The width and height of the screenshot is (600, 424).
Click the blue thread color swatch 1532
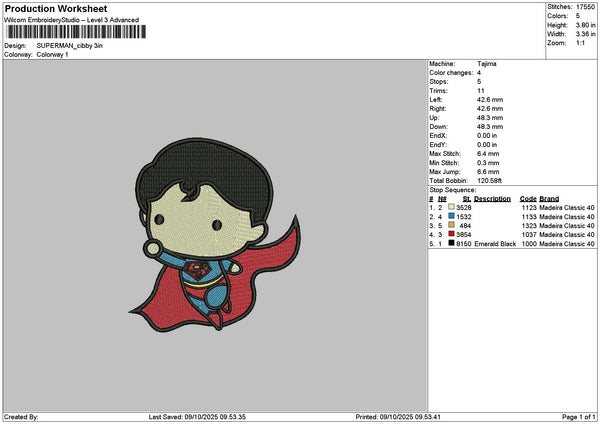452,216
